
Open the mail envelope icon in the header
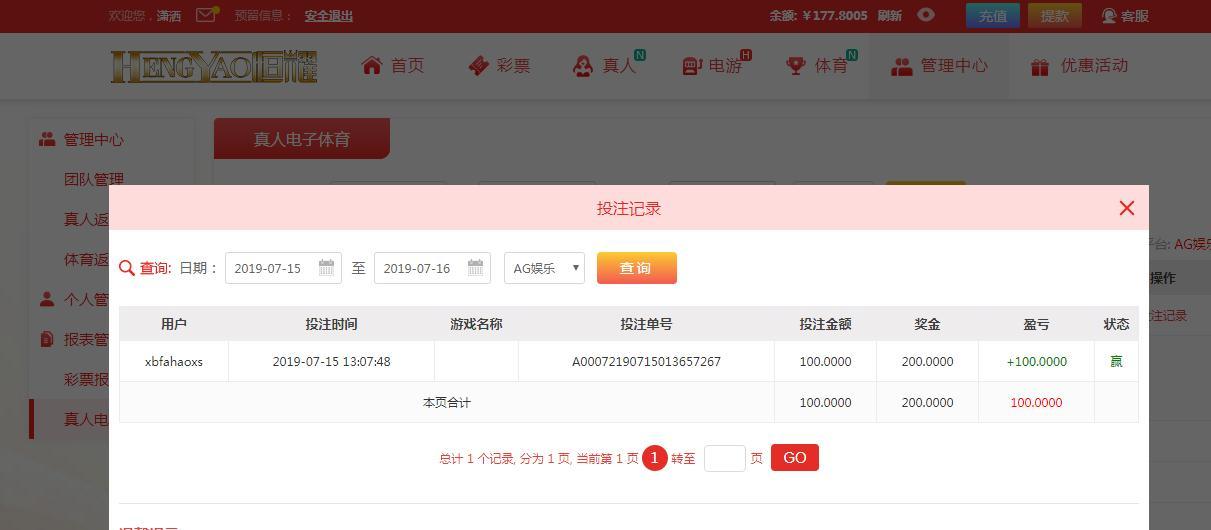click(206, 15)
